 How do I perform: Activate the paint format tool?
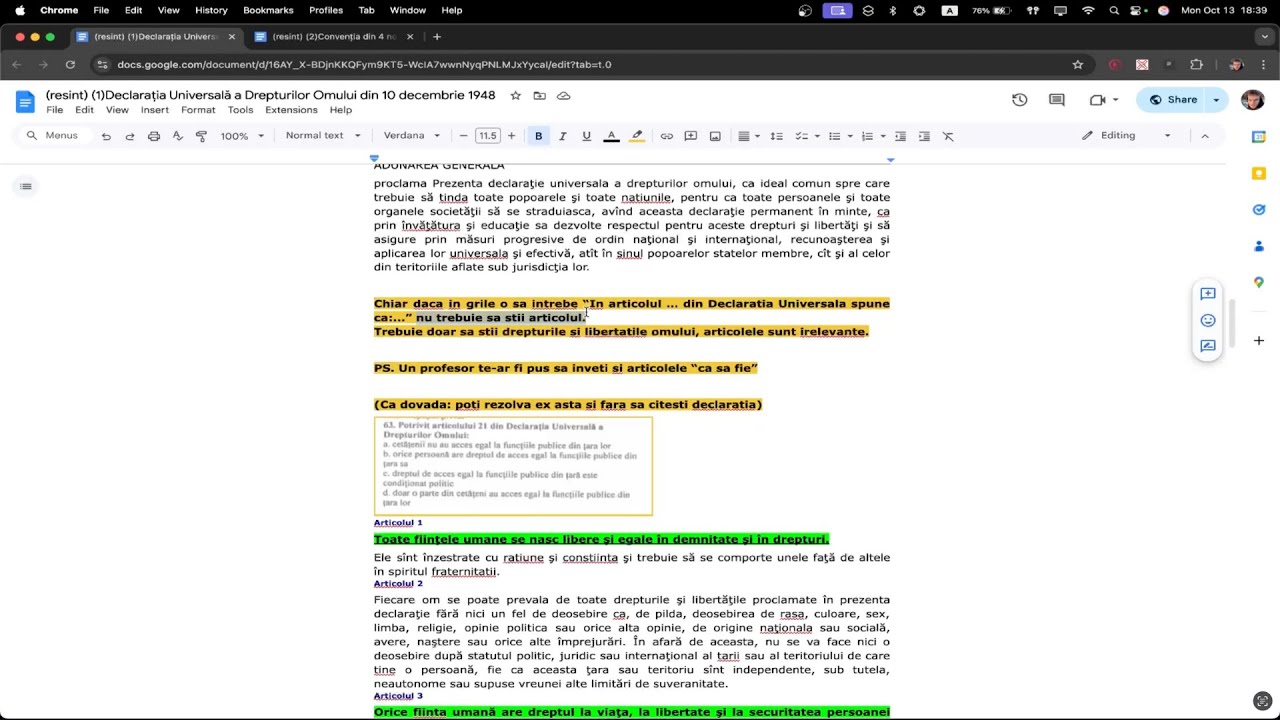pyautogui.click(x=201, y=136)
